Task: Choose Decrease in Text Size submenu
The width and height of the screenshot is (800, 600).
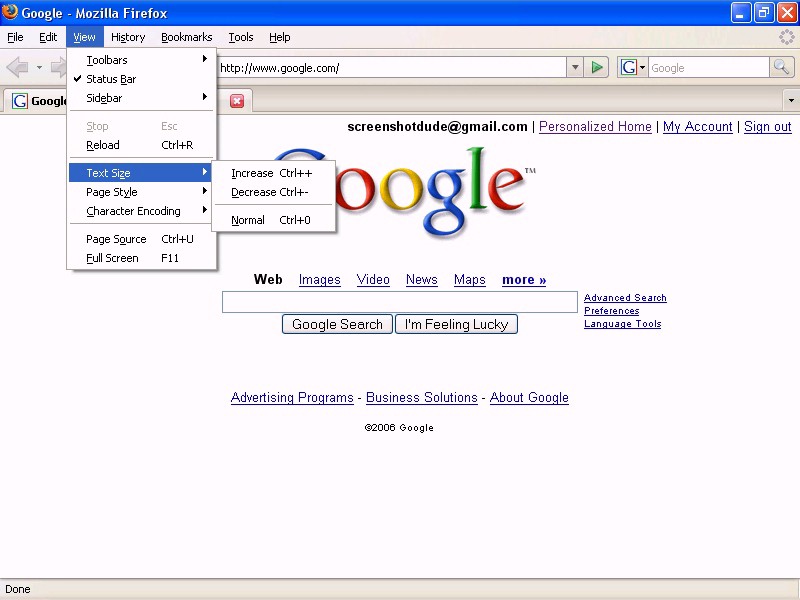Action: click(x=273, y=192)
